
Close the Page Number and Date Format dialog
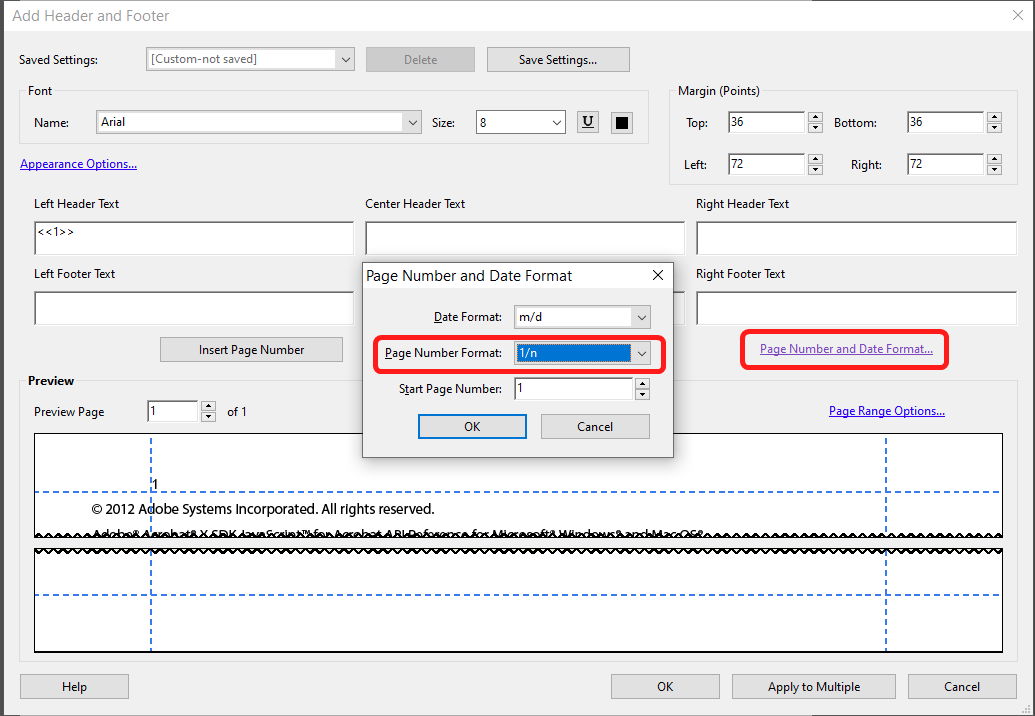coord(657,275)
